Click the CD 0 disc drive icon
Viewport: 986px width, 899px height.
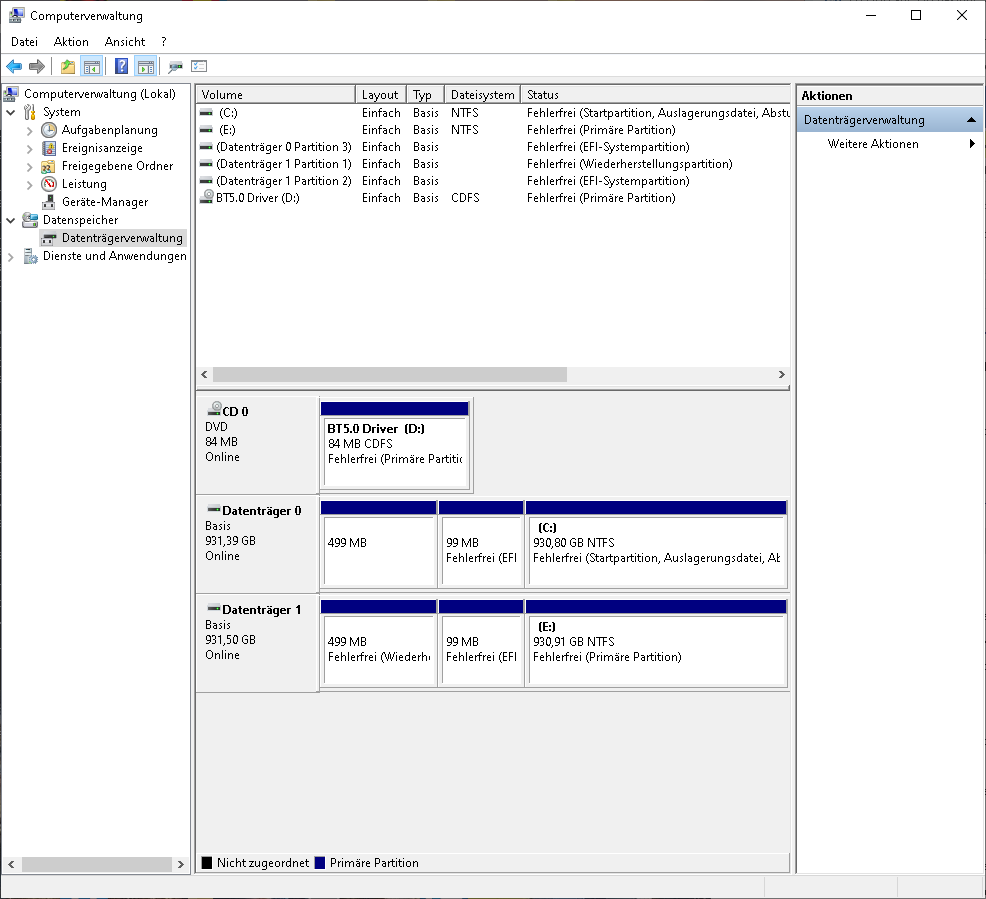click(214, 410)
